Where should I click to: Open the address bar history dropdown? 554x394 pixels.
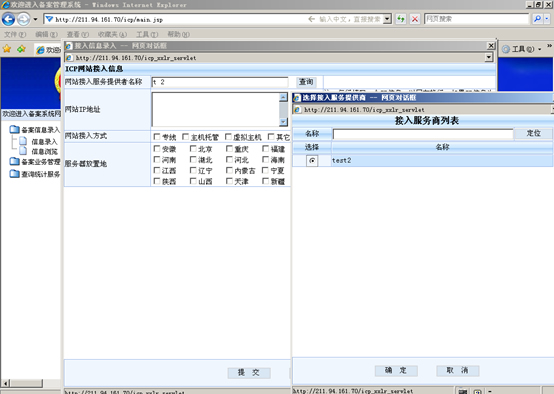pos(388,19)
